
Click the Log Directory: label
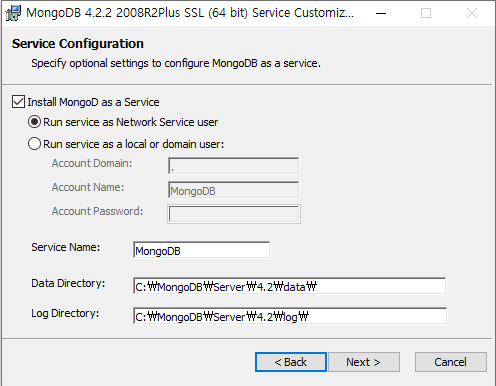[65, 313]
